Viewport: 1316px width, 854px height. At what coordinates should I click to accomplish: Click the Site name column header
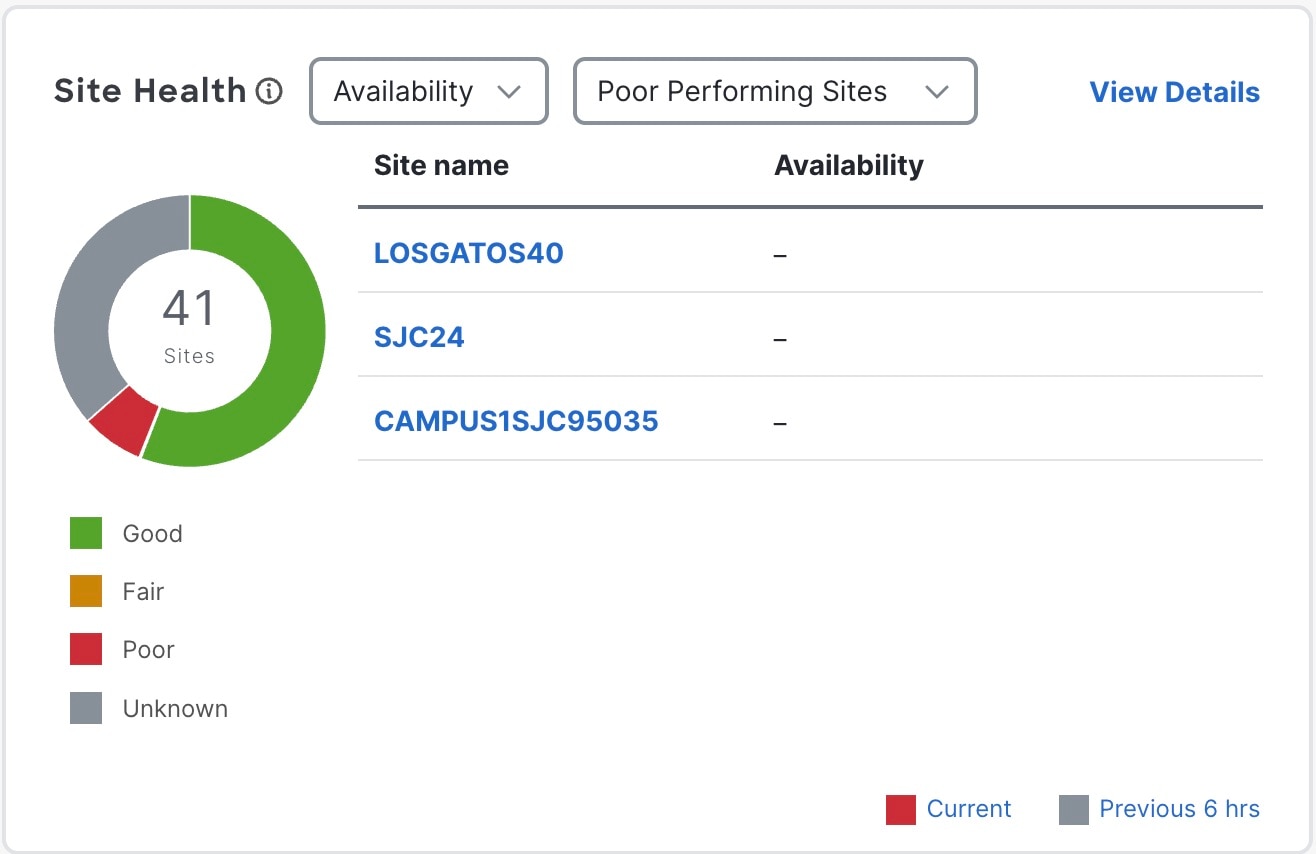(x=441, y=165)
